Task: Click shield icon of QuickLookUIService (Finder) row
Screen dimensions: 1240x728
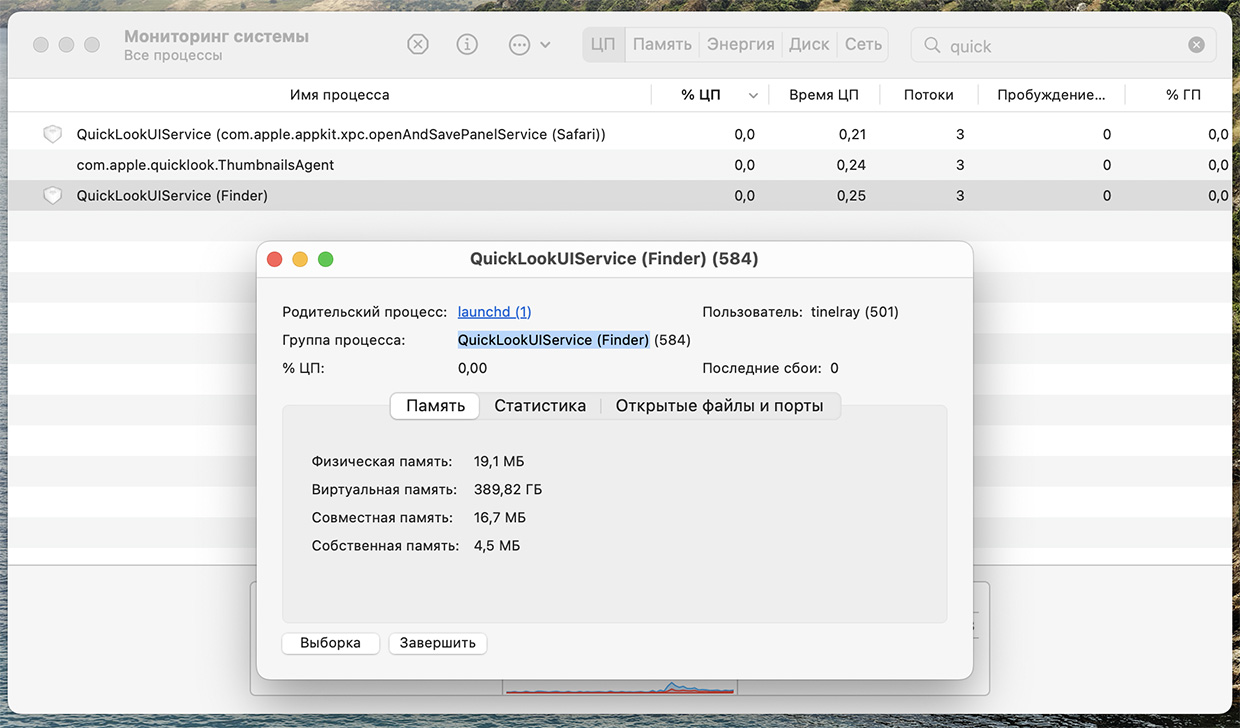Action: (52, 196)
